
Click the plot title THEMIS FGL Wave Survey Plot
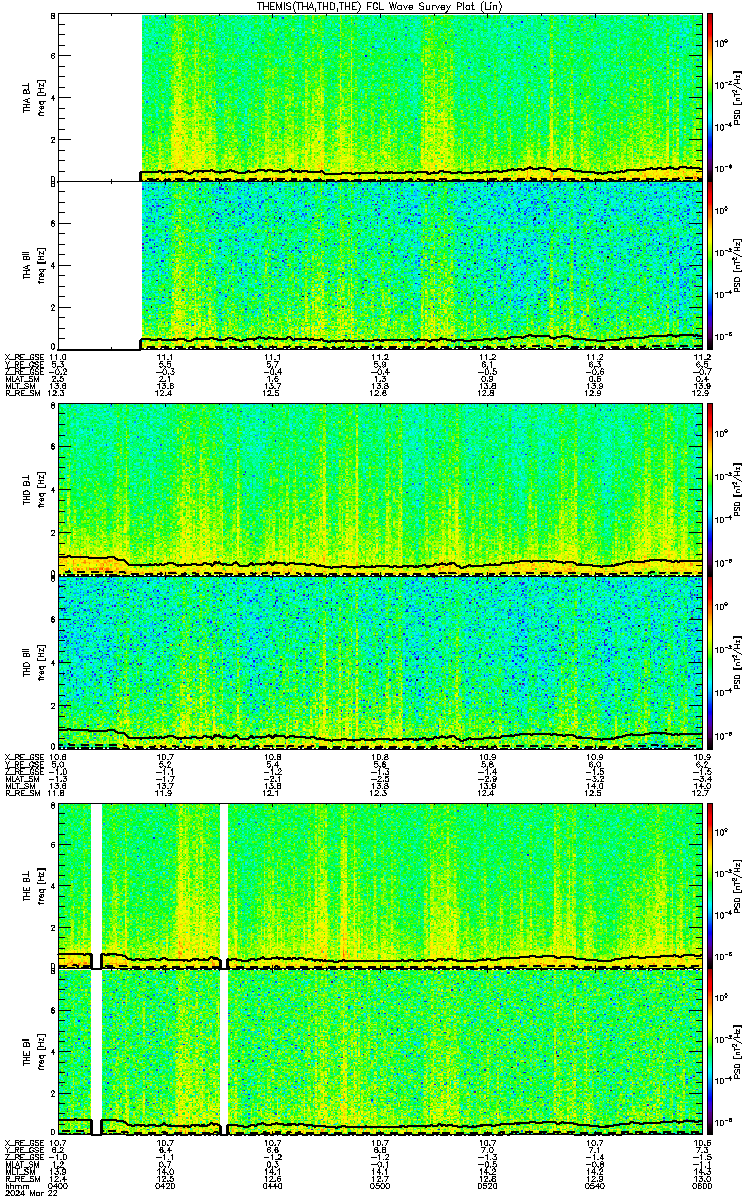pyautogui.click(x=380, y=7)
